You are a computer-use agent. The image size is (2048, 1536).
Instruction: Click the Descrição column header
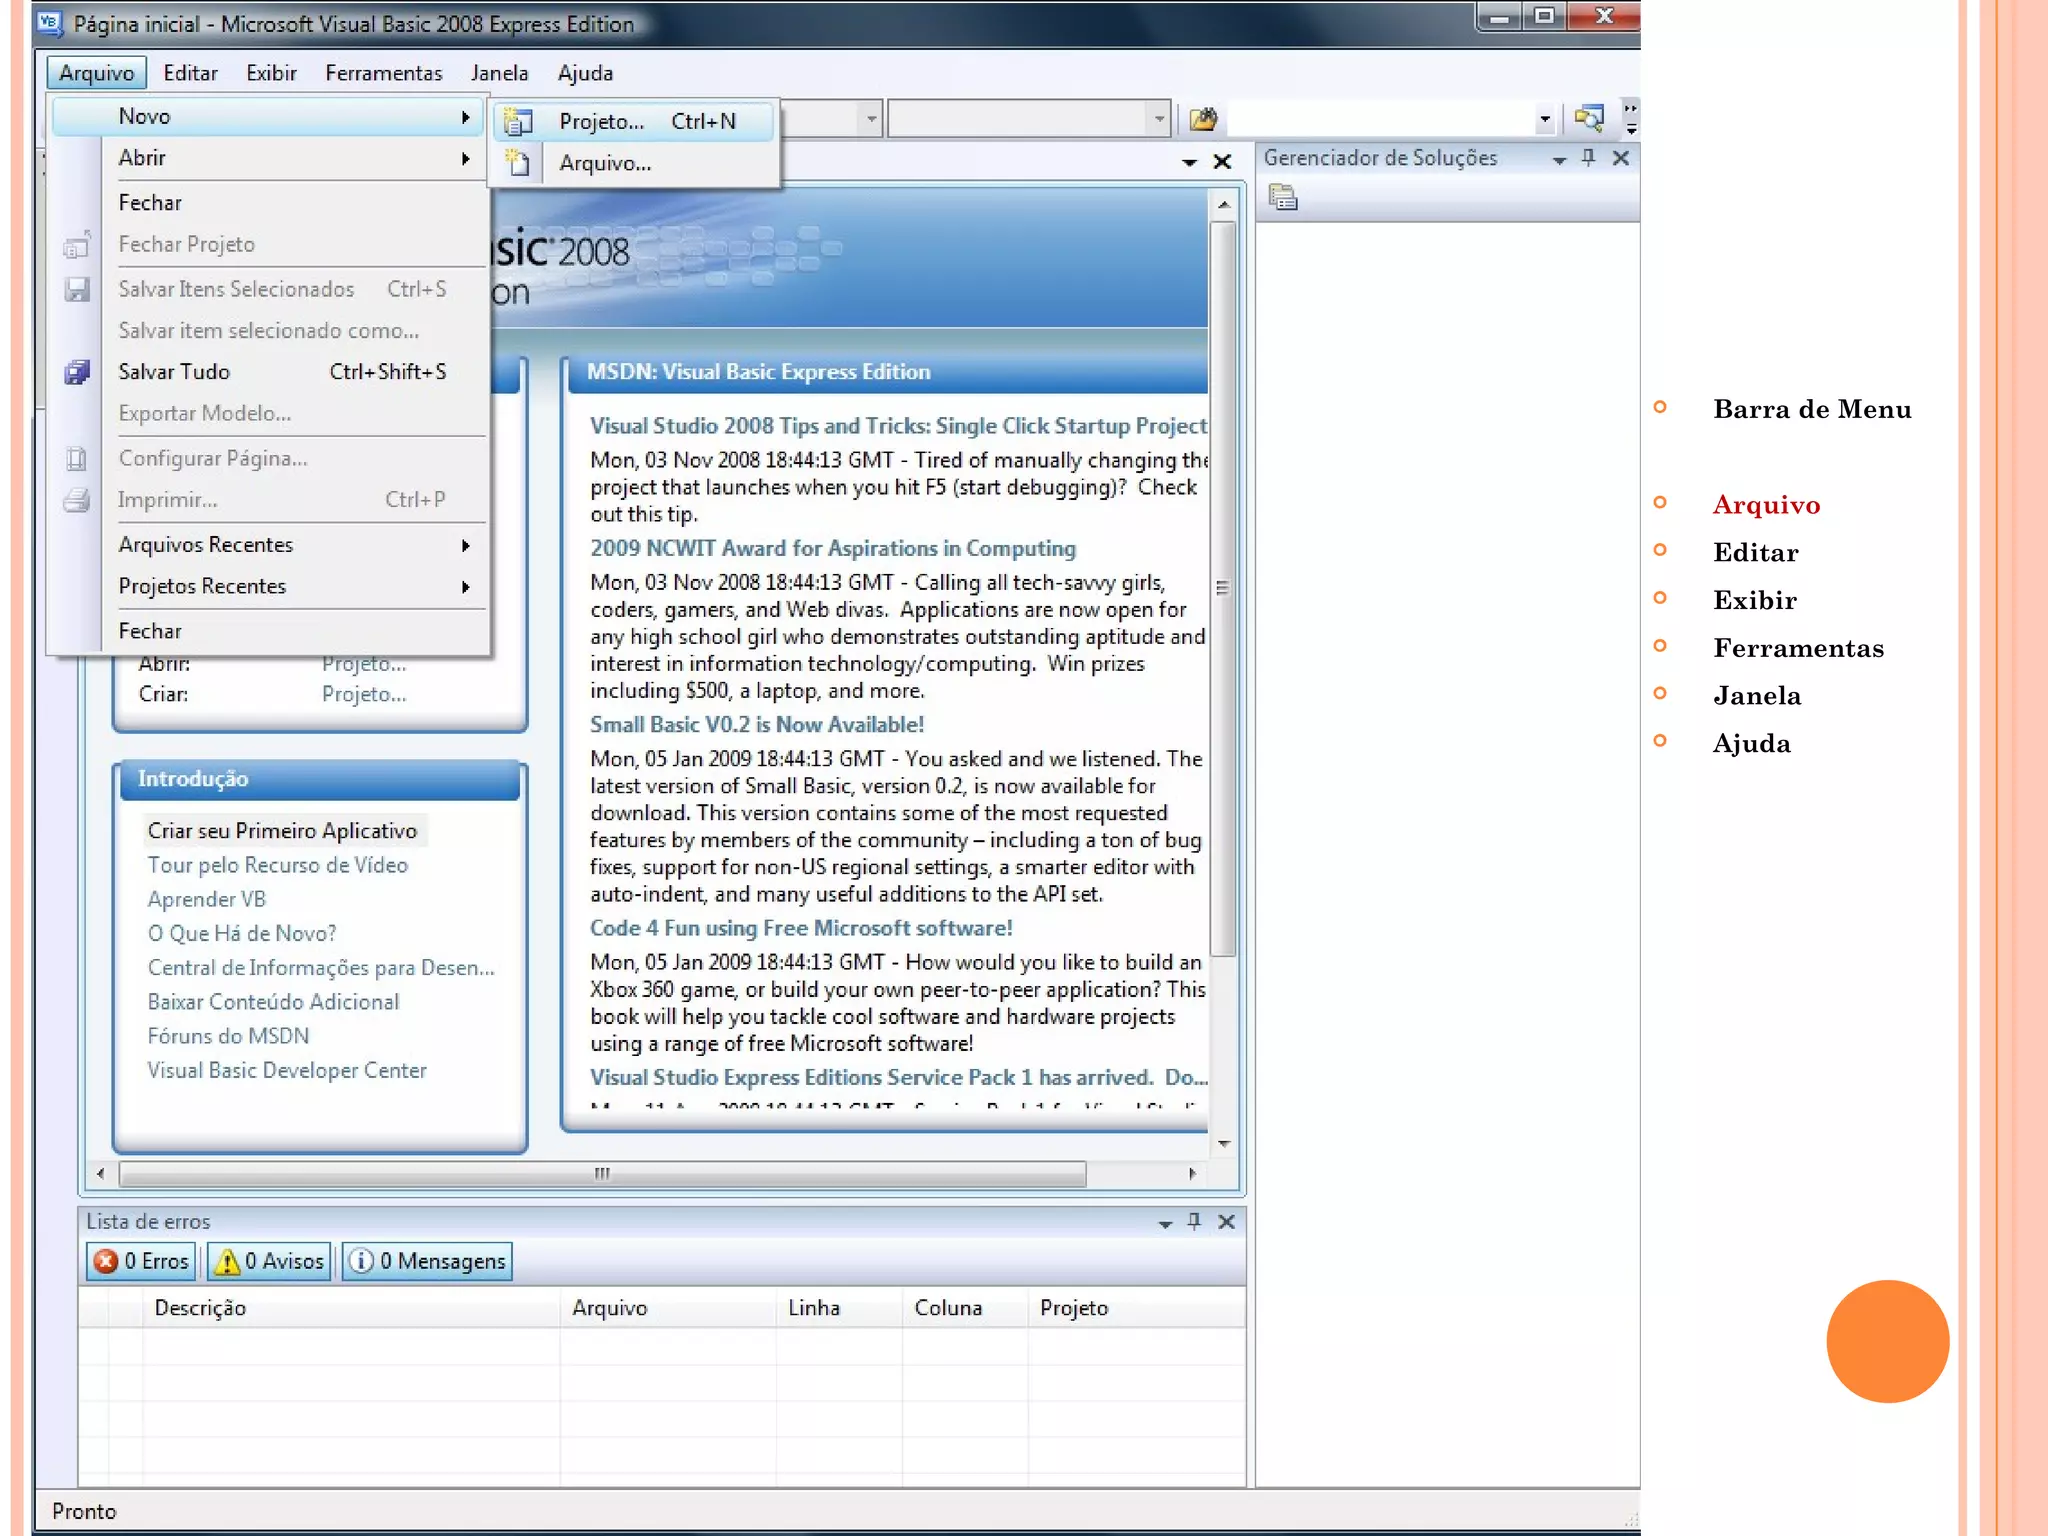coord(200,1308)
